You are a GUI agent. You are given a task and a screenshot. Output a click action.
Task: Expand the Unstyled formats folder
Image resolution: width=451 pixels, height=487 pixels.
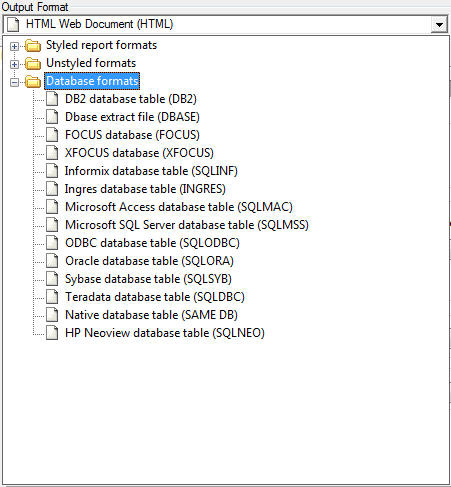14,64
